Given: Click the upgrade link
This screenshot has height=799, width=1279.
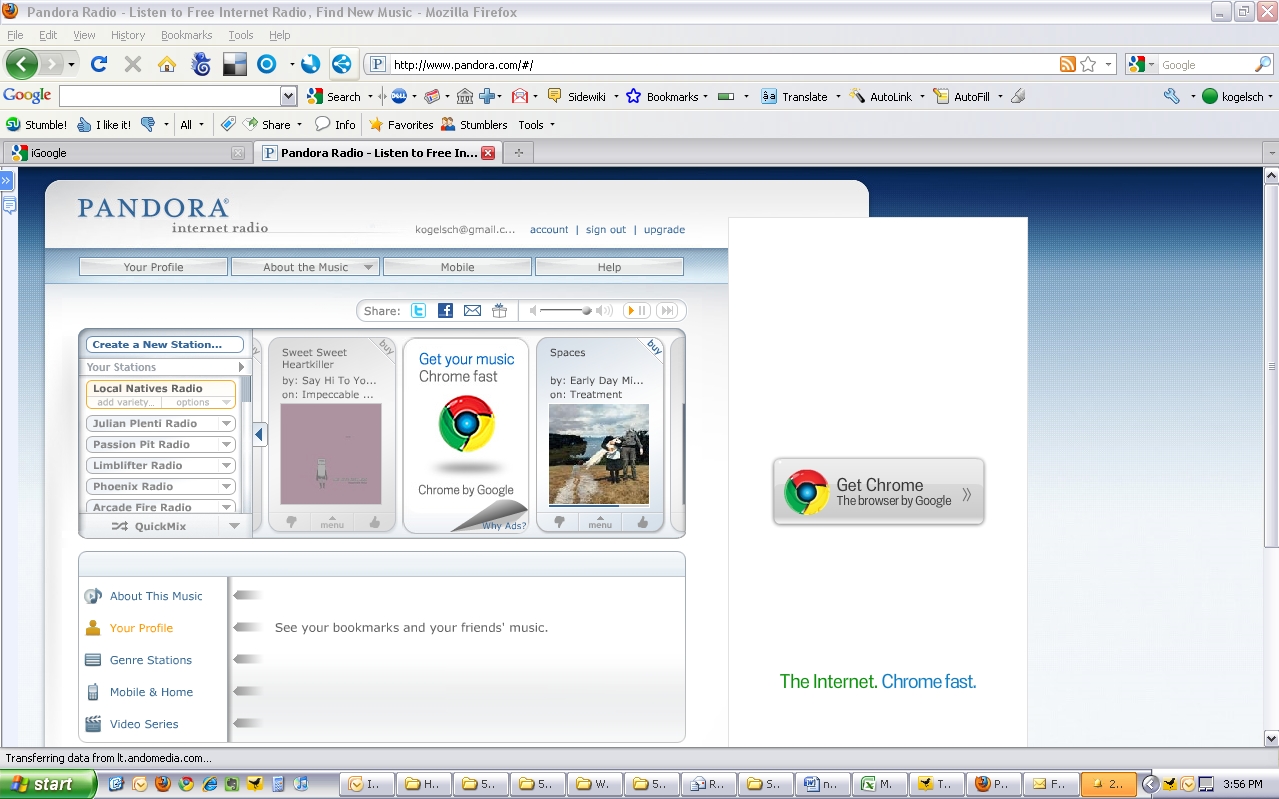Looking at the screenshot, I should pos(664,230).
